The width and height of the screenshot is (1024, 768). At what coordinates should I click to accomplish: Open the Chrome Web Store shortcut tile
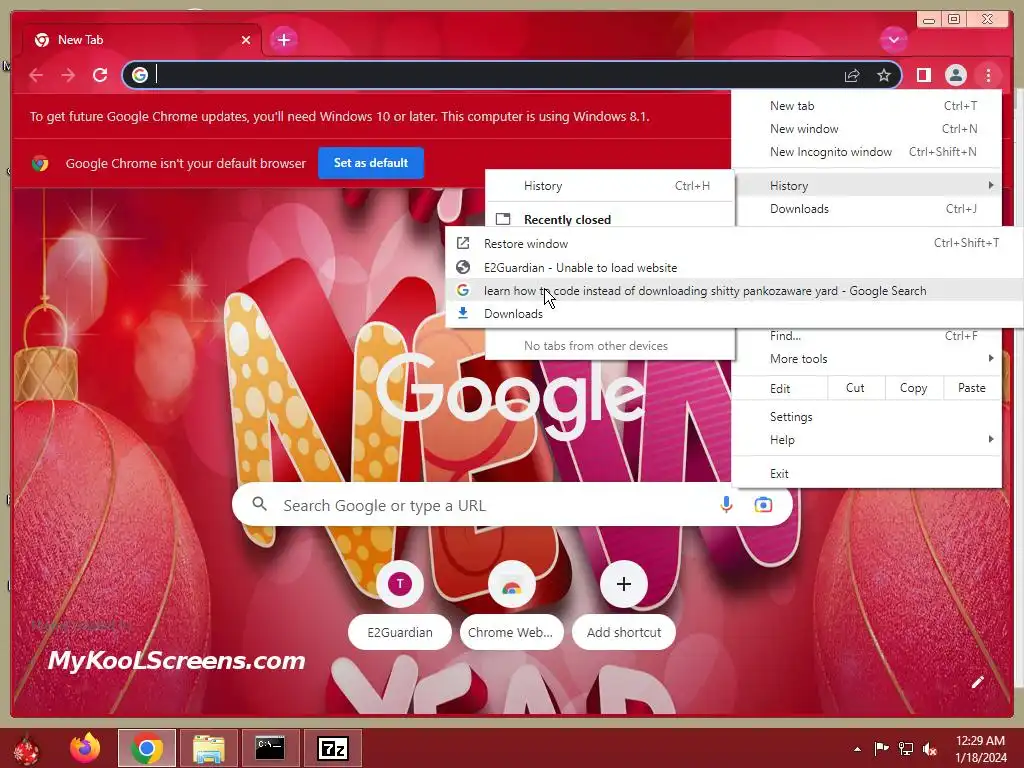(511, 605)
